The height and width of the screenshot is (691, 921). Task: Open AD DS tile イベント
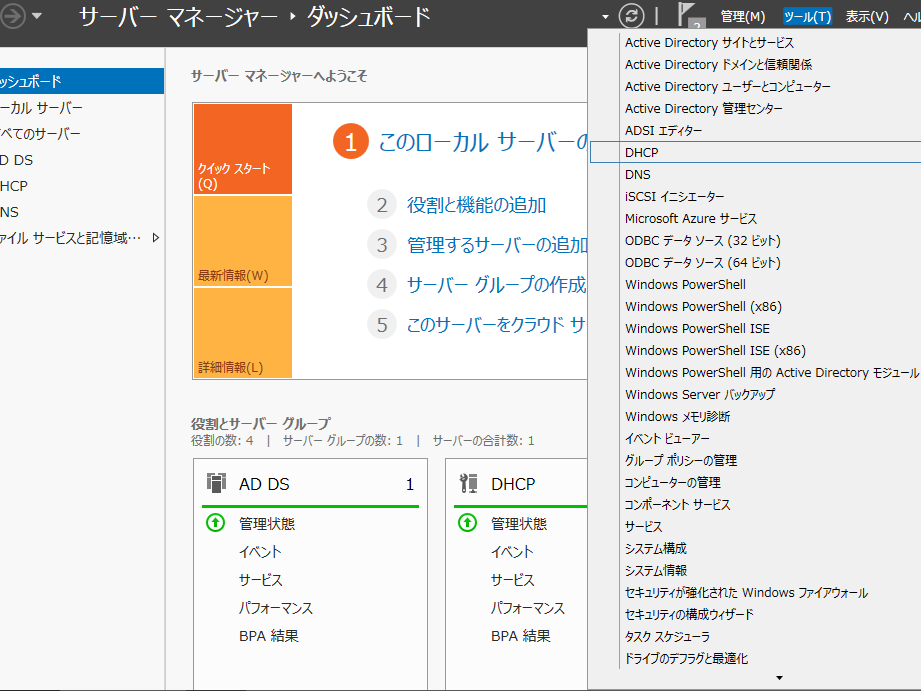pyautogui.click(x=260, y=552)
